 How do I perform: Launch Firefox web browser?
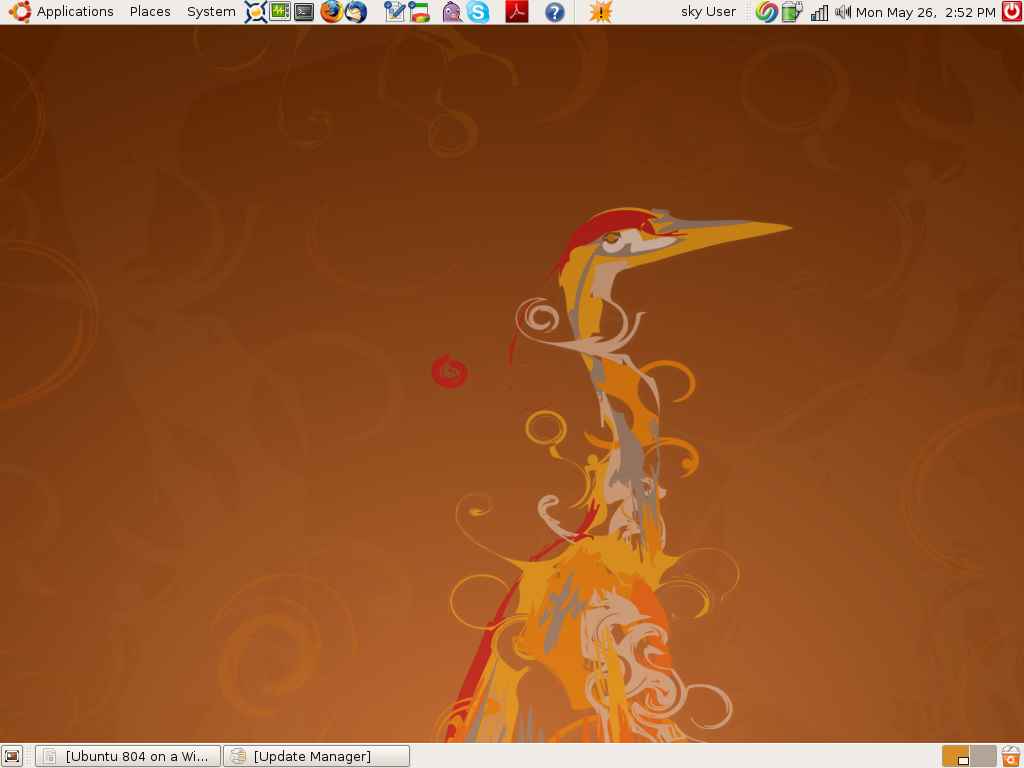[x=331, y=12]
